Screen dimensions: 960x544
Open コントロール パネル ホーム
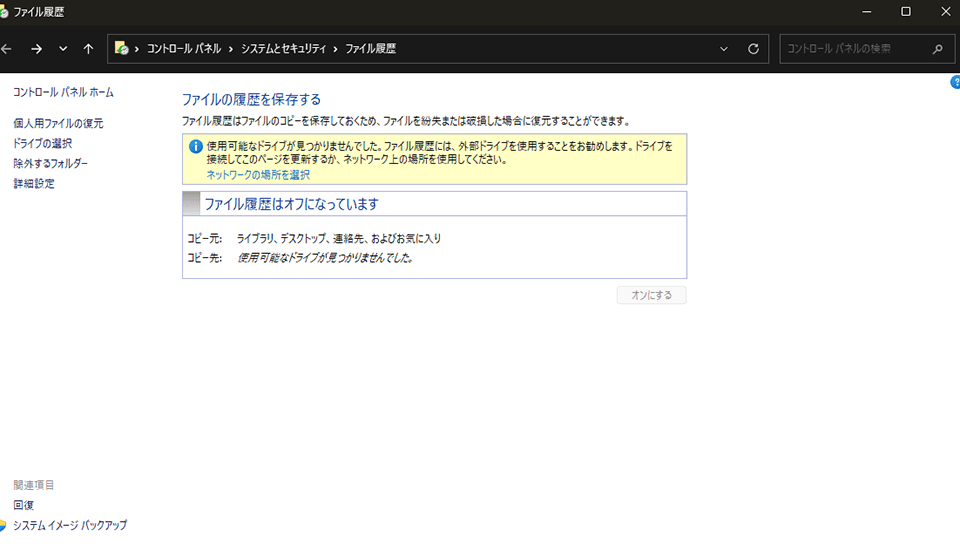pos(64,92)
